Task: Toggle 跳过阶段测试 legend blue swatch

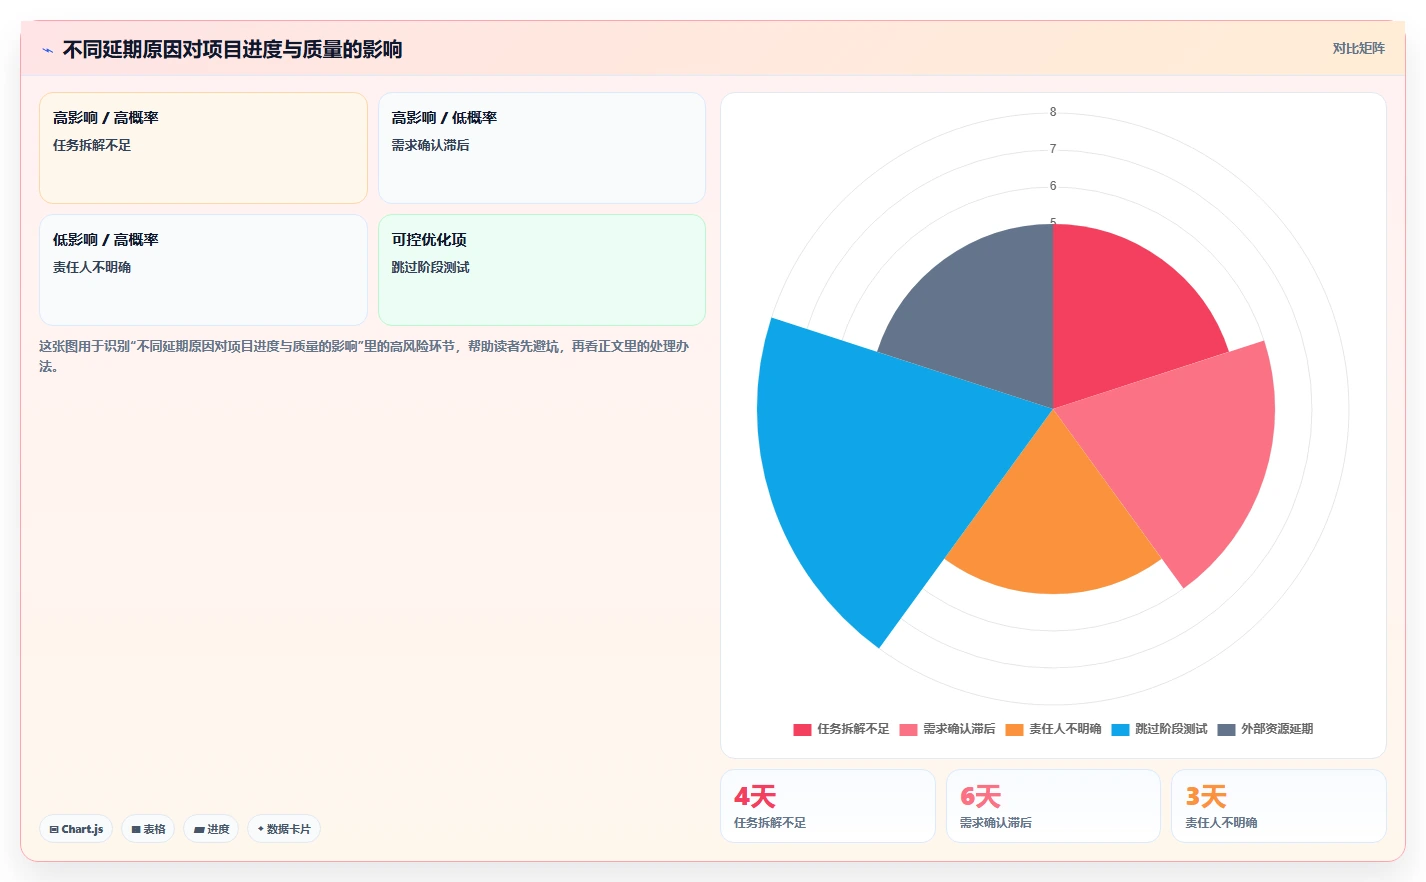Action: coord(1120,729)
